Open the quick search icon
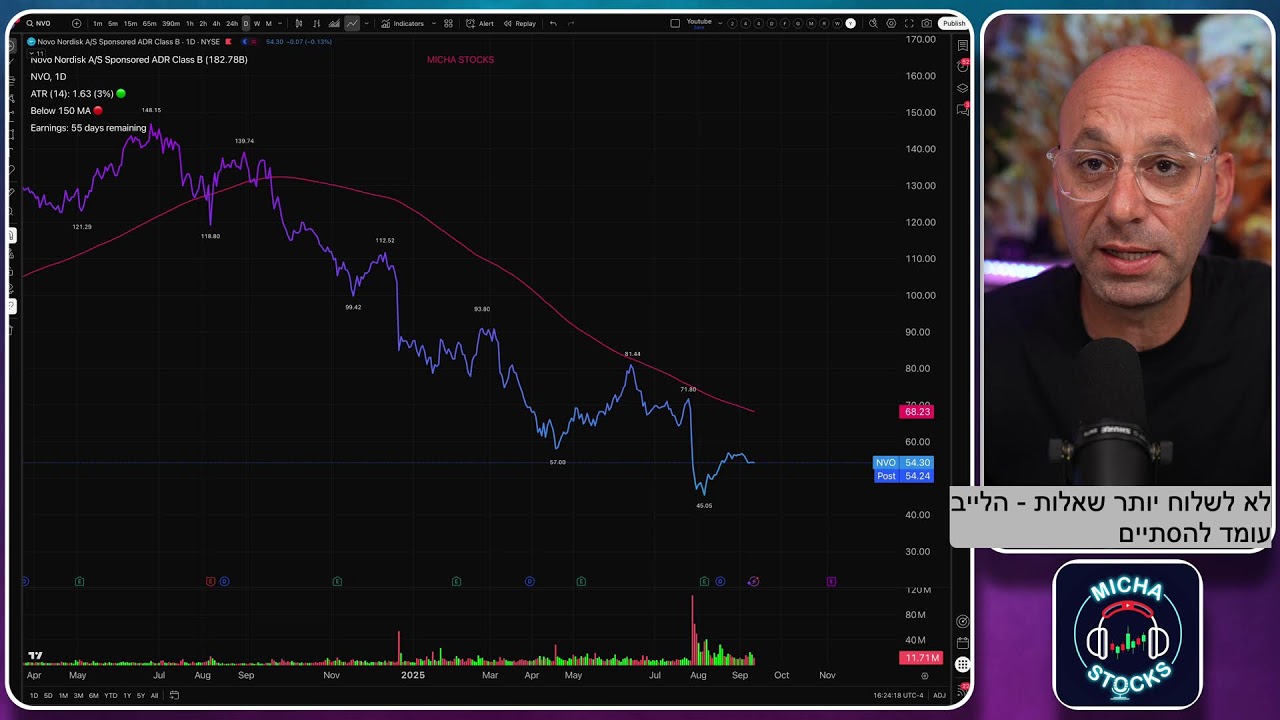This screenshot has height=720, width=1280. 873,23
